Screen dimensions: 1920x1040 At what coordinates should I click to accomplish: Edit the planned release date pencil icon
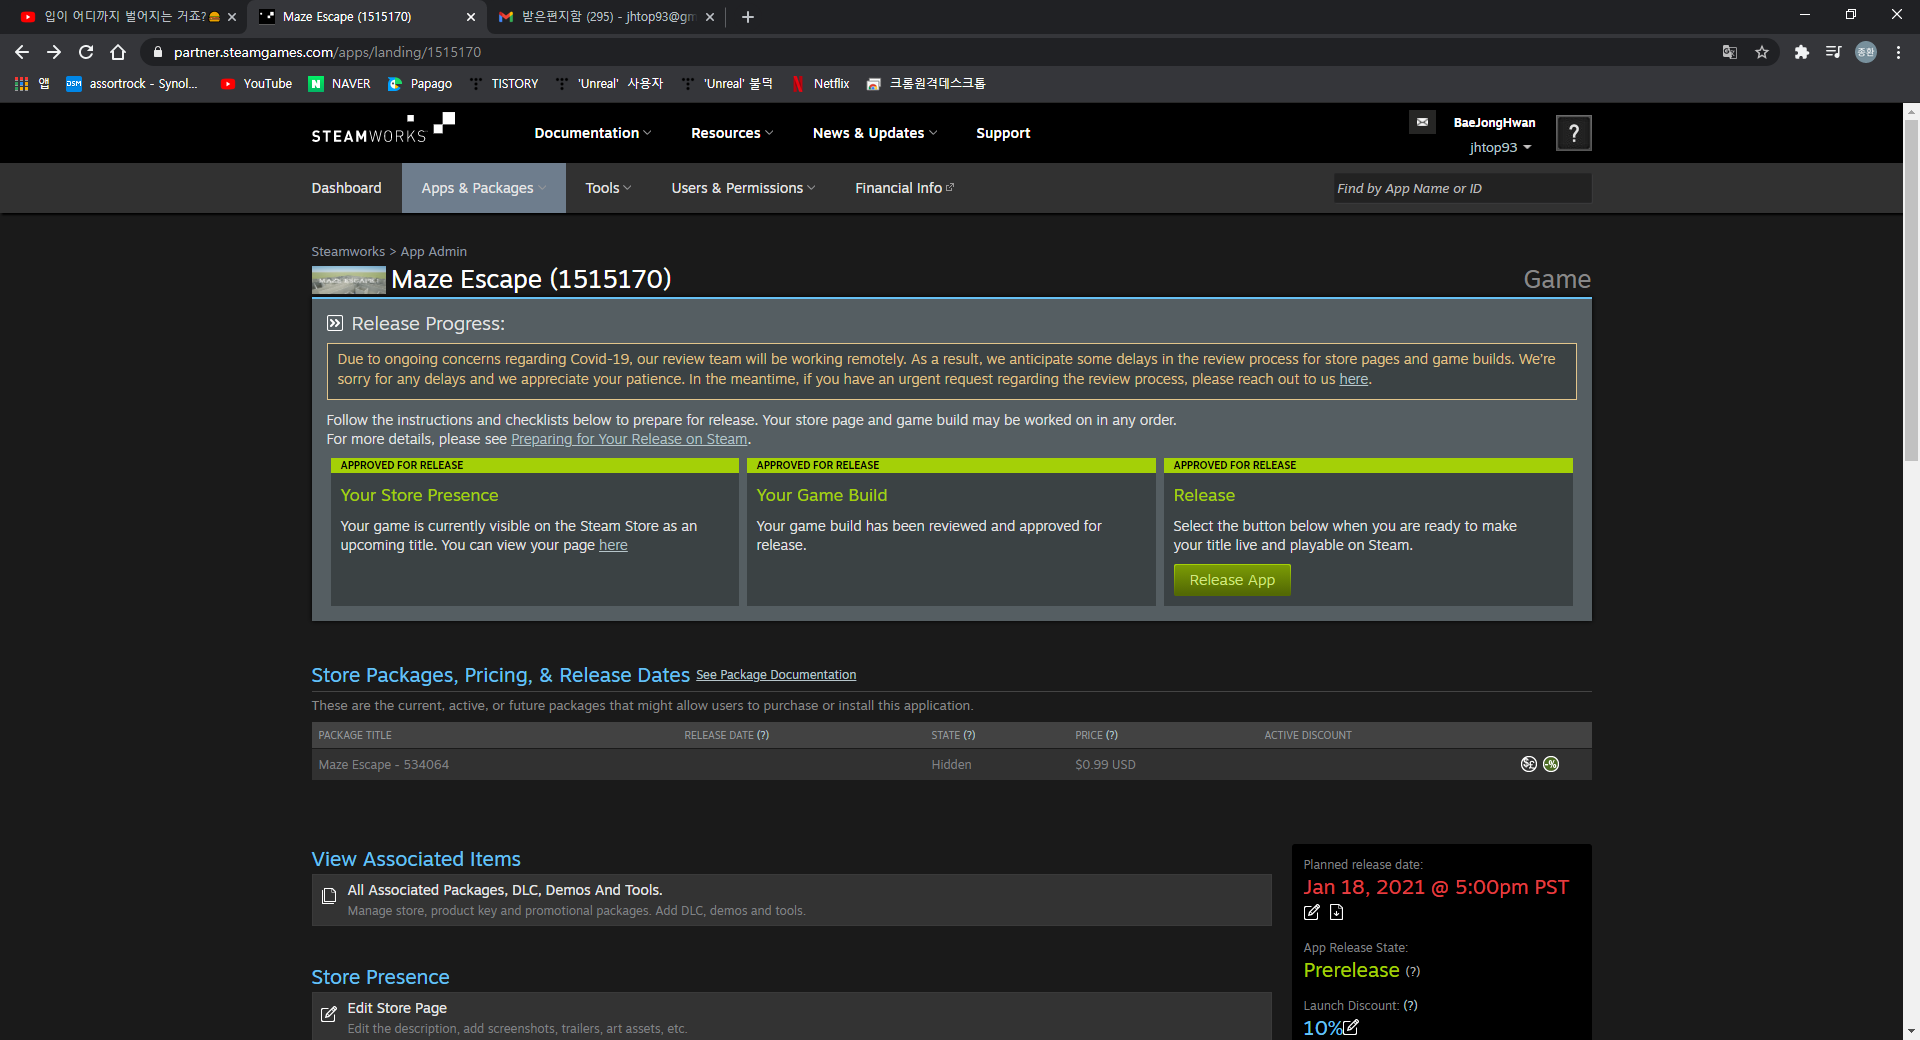pos(1312,912)
